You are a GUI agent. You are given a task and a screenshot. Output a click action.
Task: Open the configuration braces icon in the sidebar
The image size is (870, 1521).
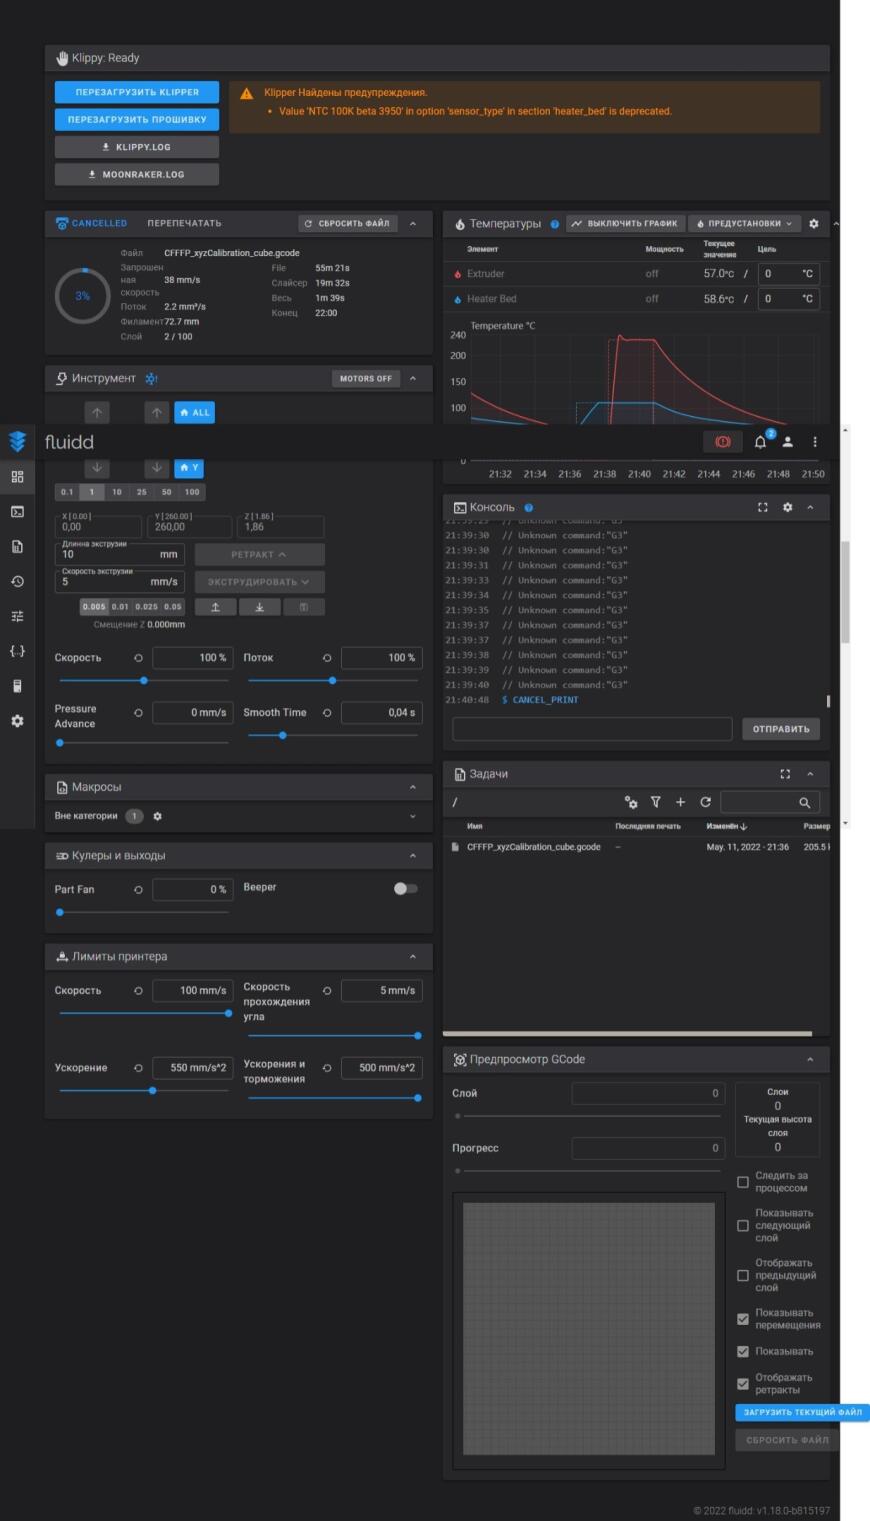click(17, 651)
